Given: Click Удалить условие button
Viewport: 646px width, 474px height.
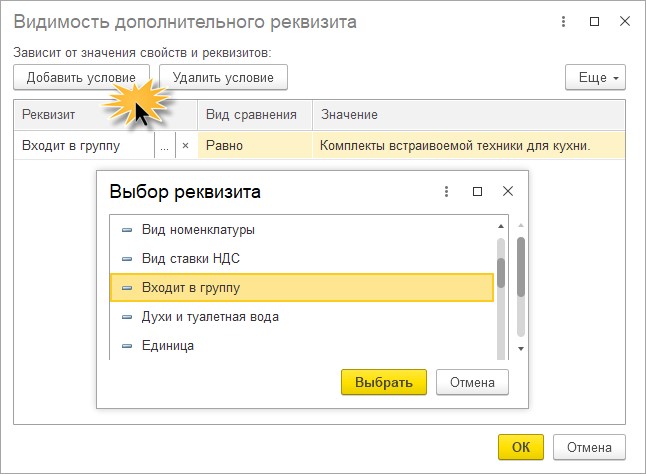Looking at the screenshot, I should pos(224,77).
